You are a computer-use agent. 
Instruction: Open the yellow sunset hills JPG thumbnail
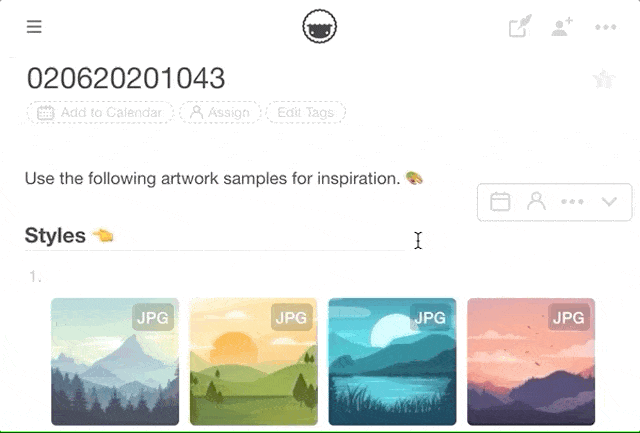coord(253,362)
